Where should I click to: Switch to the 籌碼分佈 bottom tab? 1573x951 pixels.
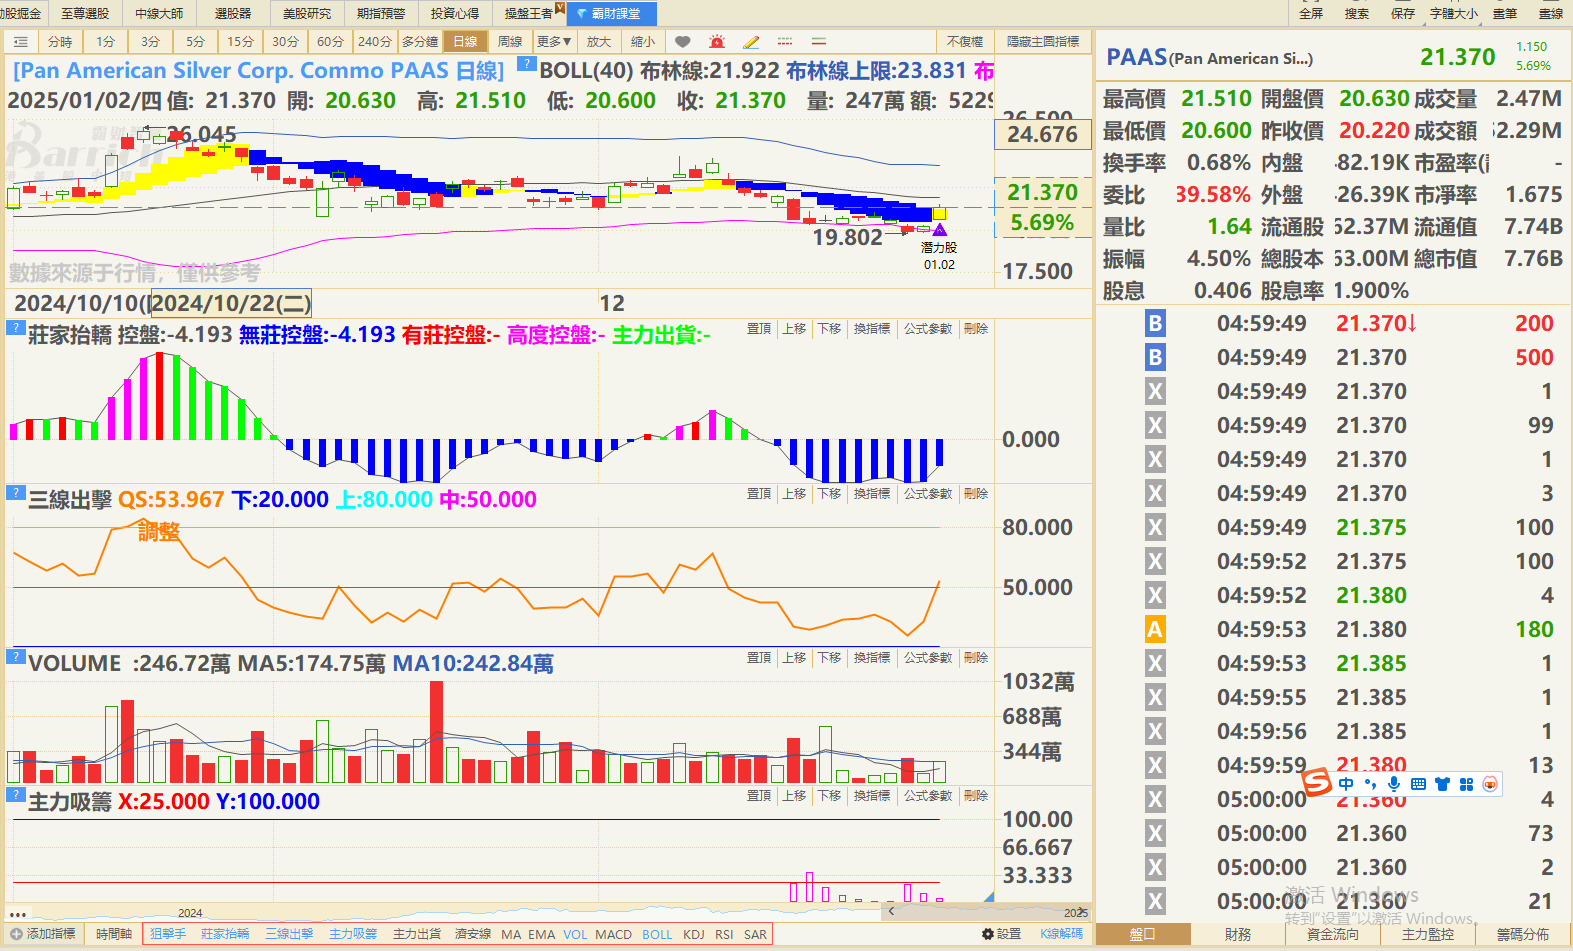point(1523,934)
